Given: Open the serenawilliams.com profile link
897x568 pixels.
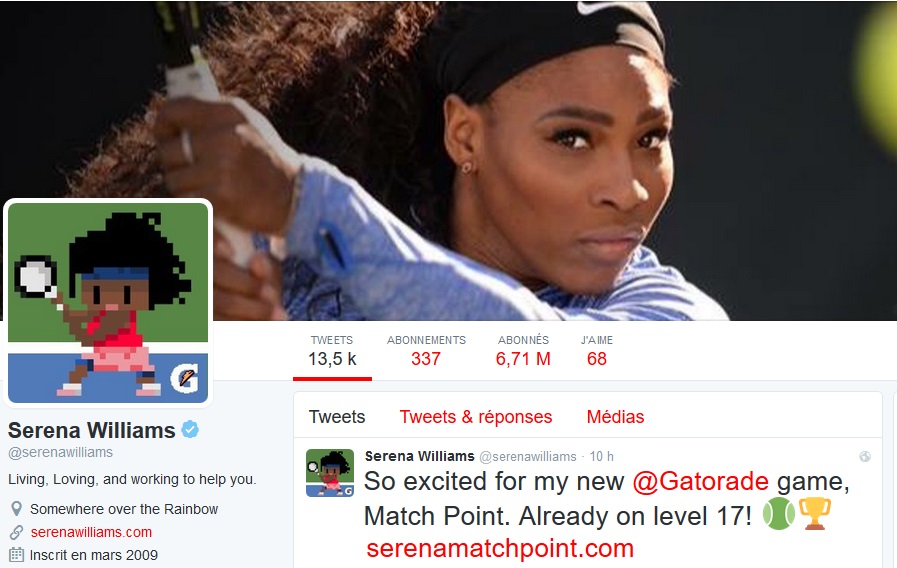Looking at the screenshot, I should click(x=92, y=532).
